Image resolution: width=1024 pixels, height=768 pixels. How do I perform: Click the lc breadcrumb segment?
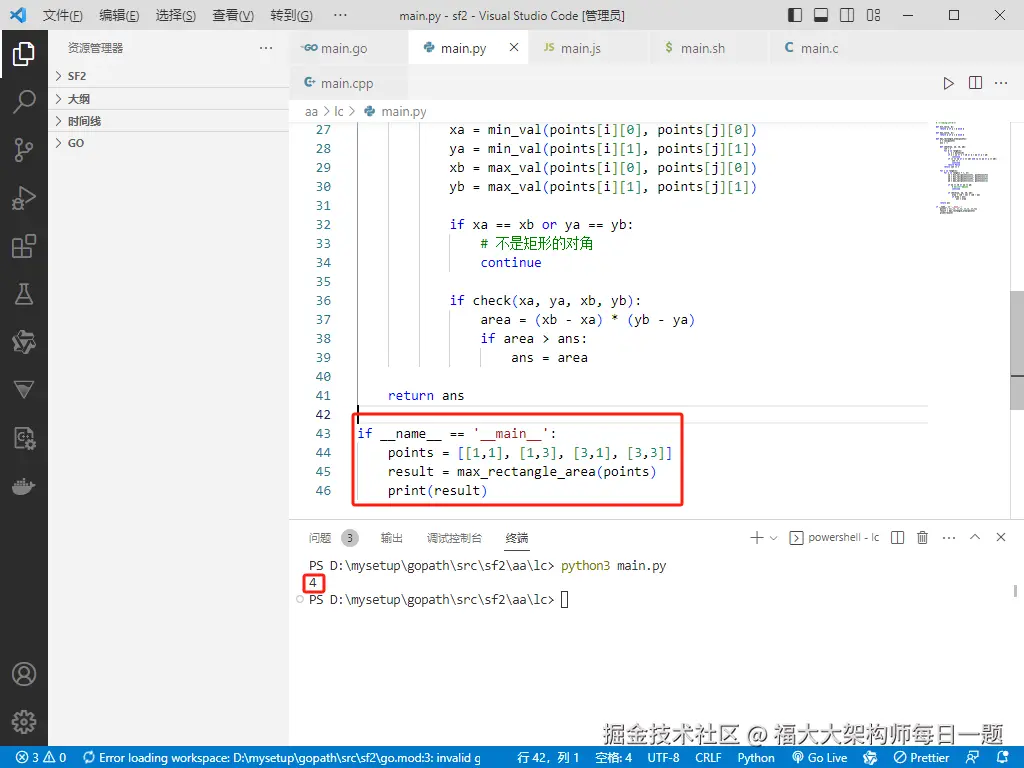338,112
